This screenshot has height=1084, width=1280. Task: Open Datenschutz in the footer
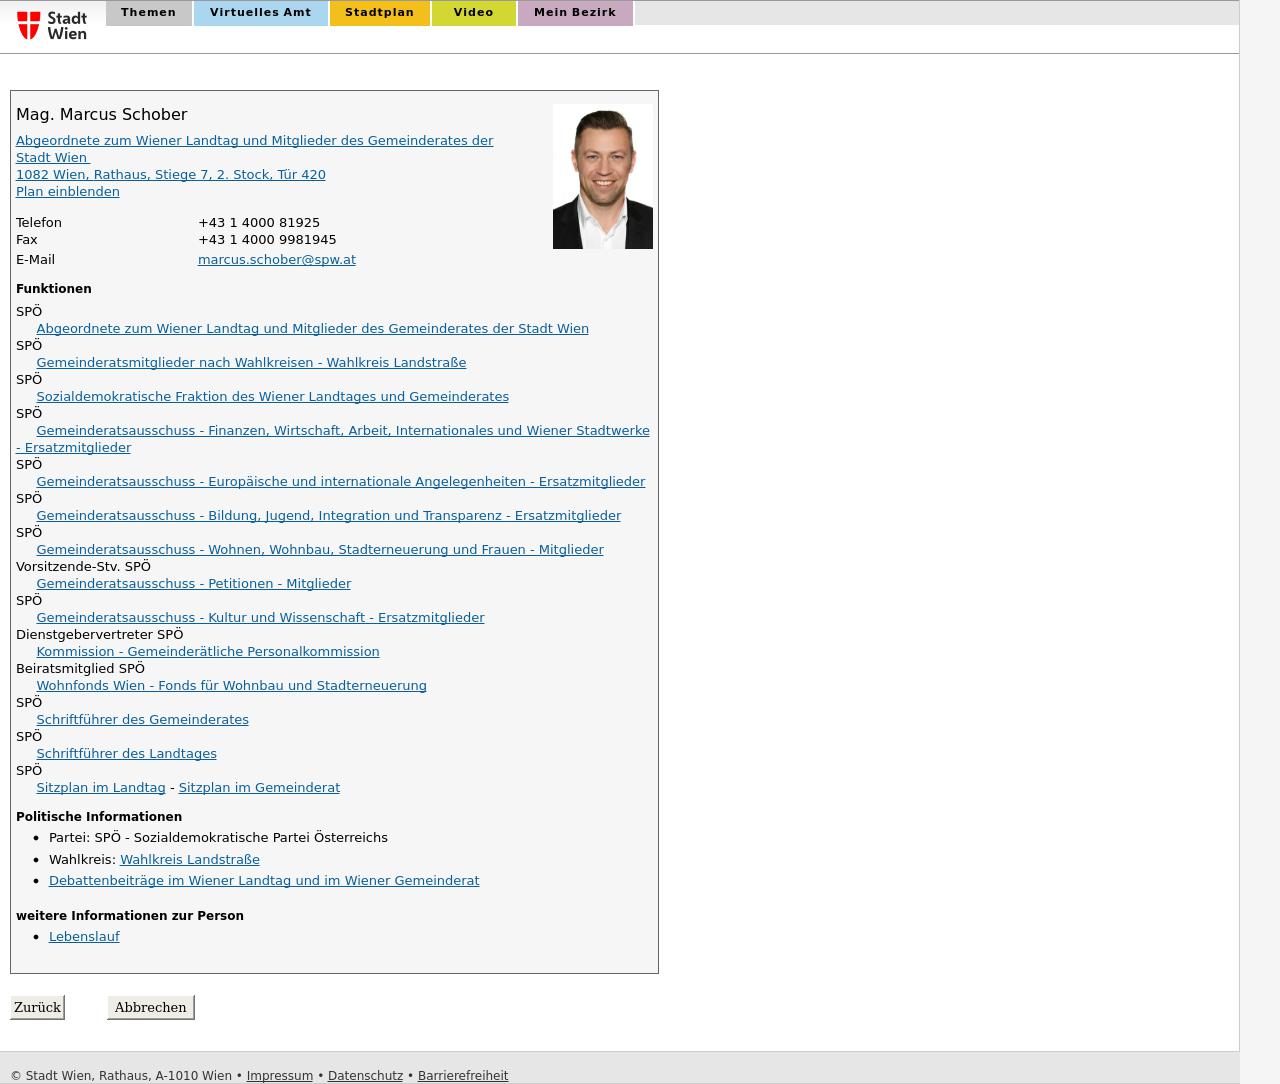pyautogui.click(x=365, y=1076)
